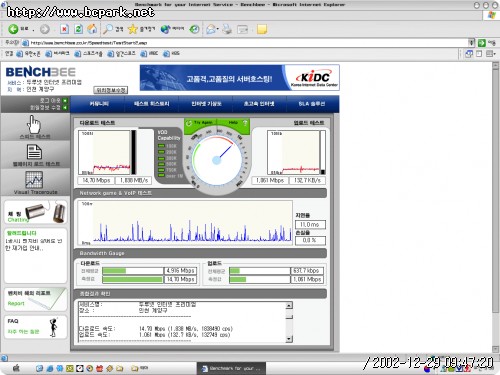
Task: Open the Visual Traceroute chart icon
Action: (x=34, y=180)
